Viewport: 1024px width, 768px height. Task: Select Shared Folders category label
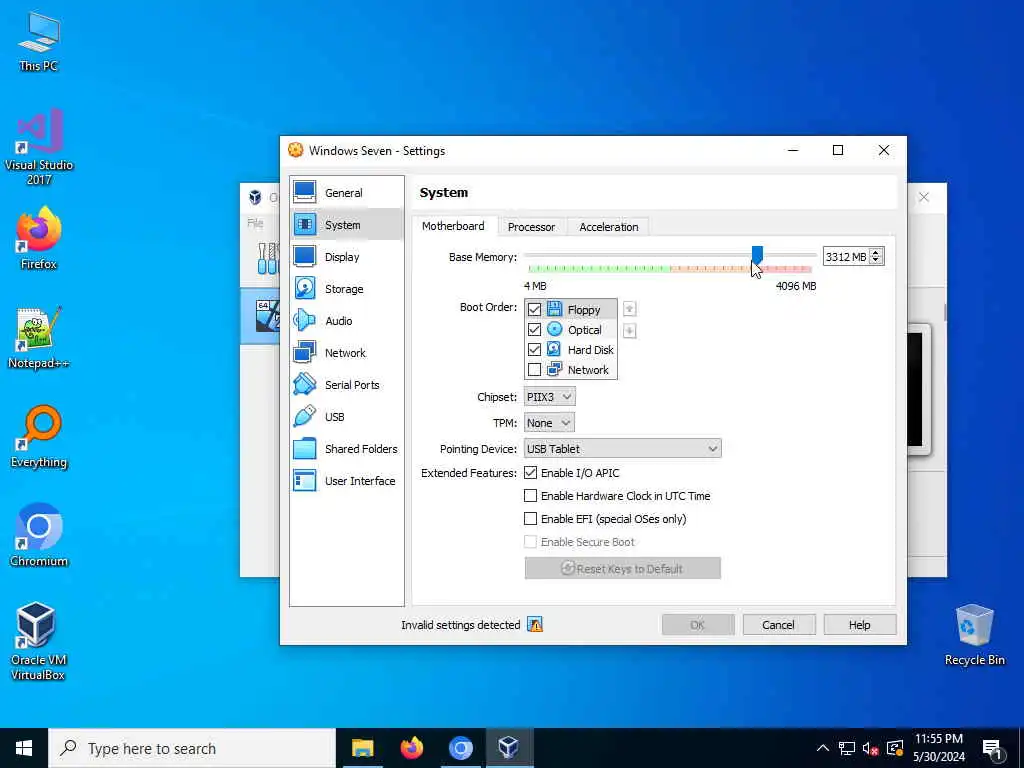(361, 449)
